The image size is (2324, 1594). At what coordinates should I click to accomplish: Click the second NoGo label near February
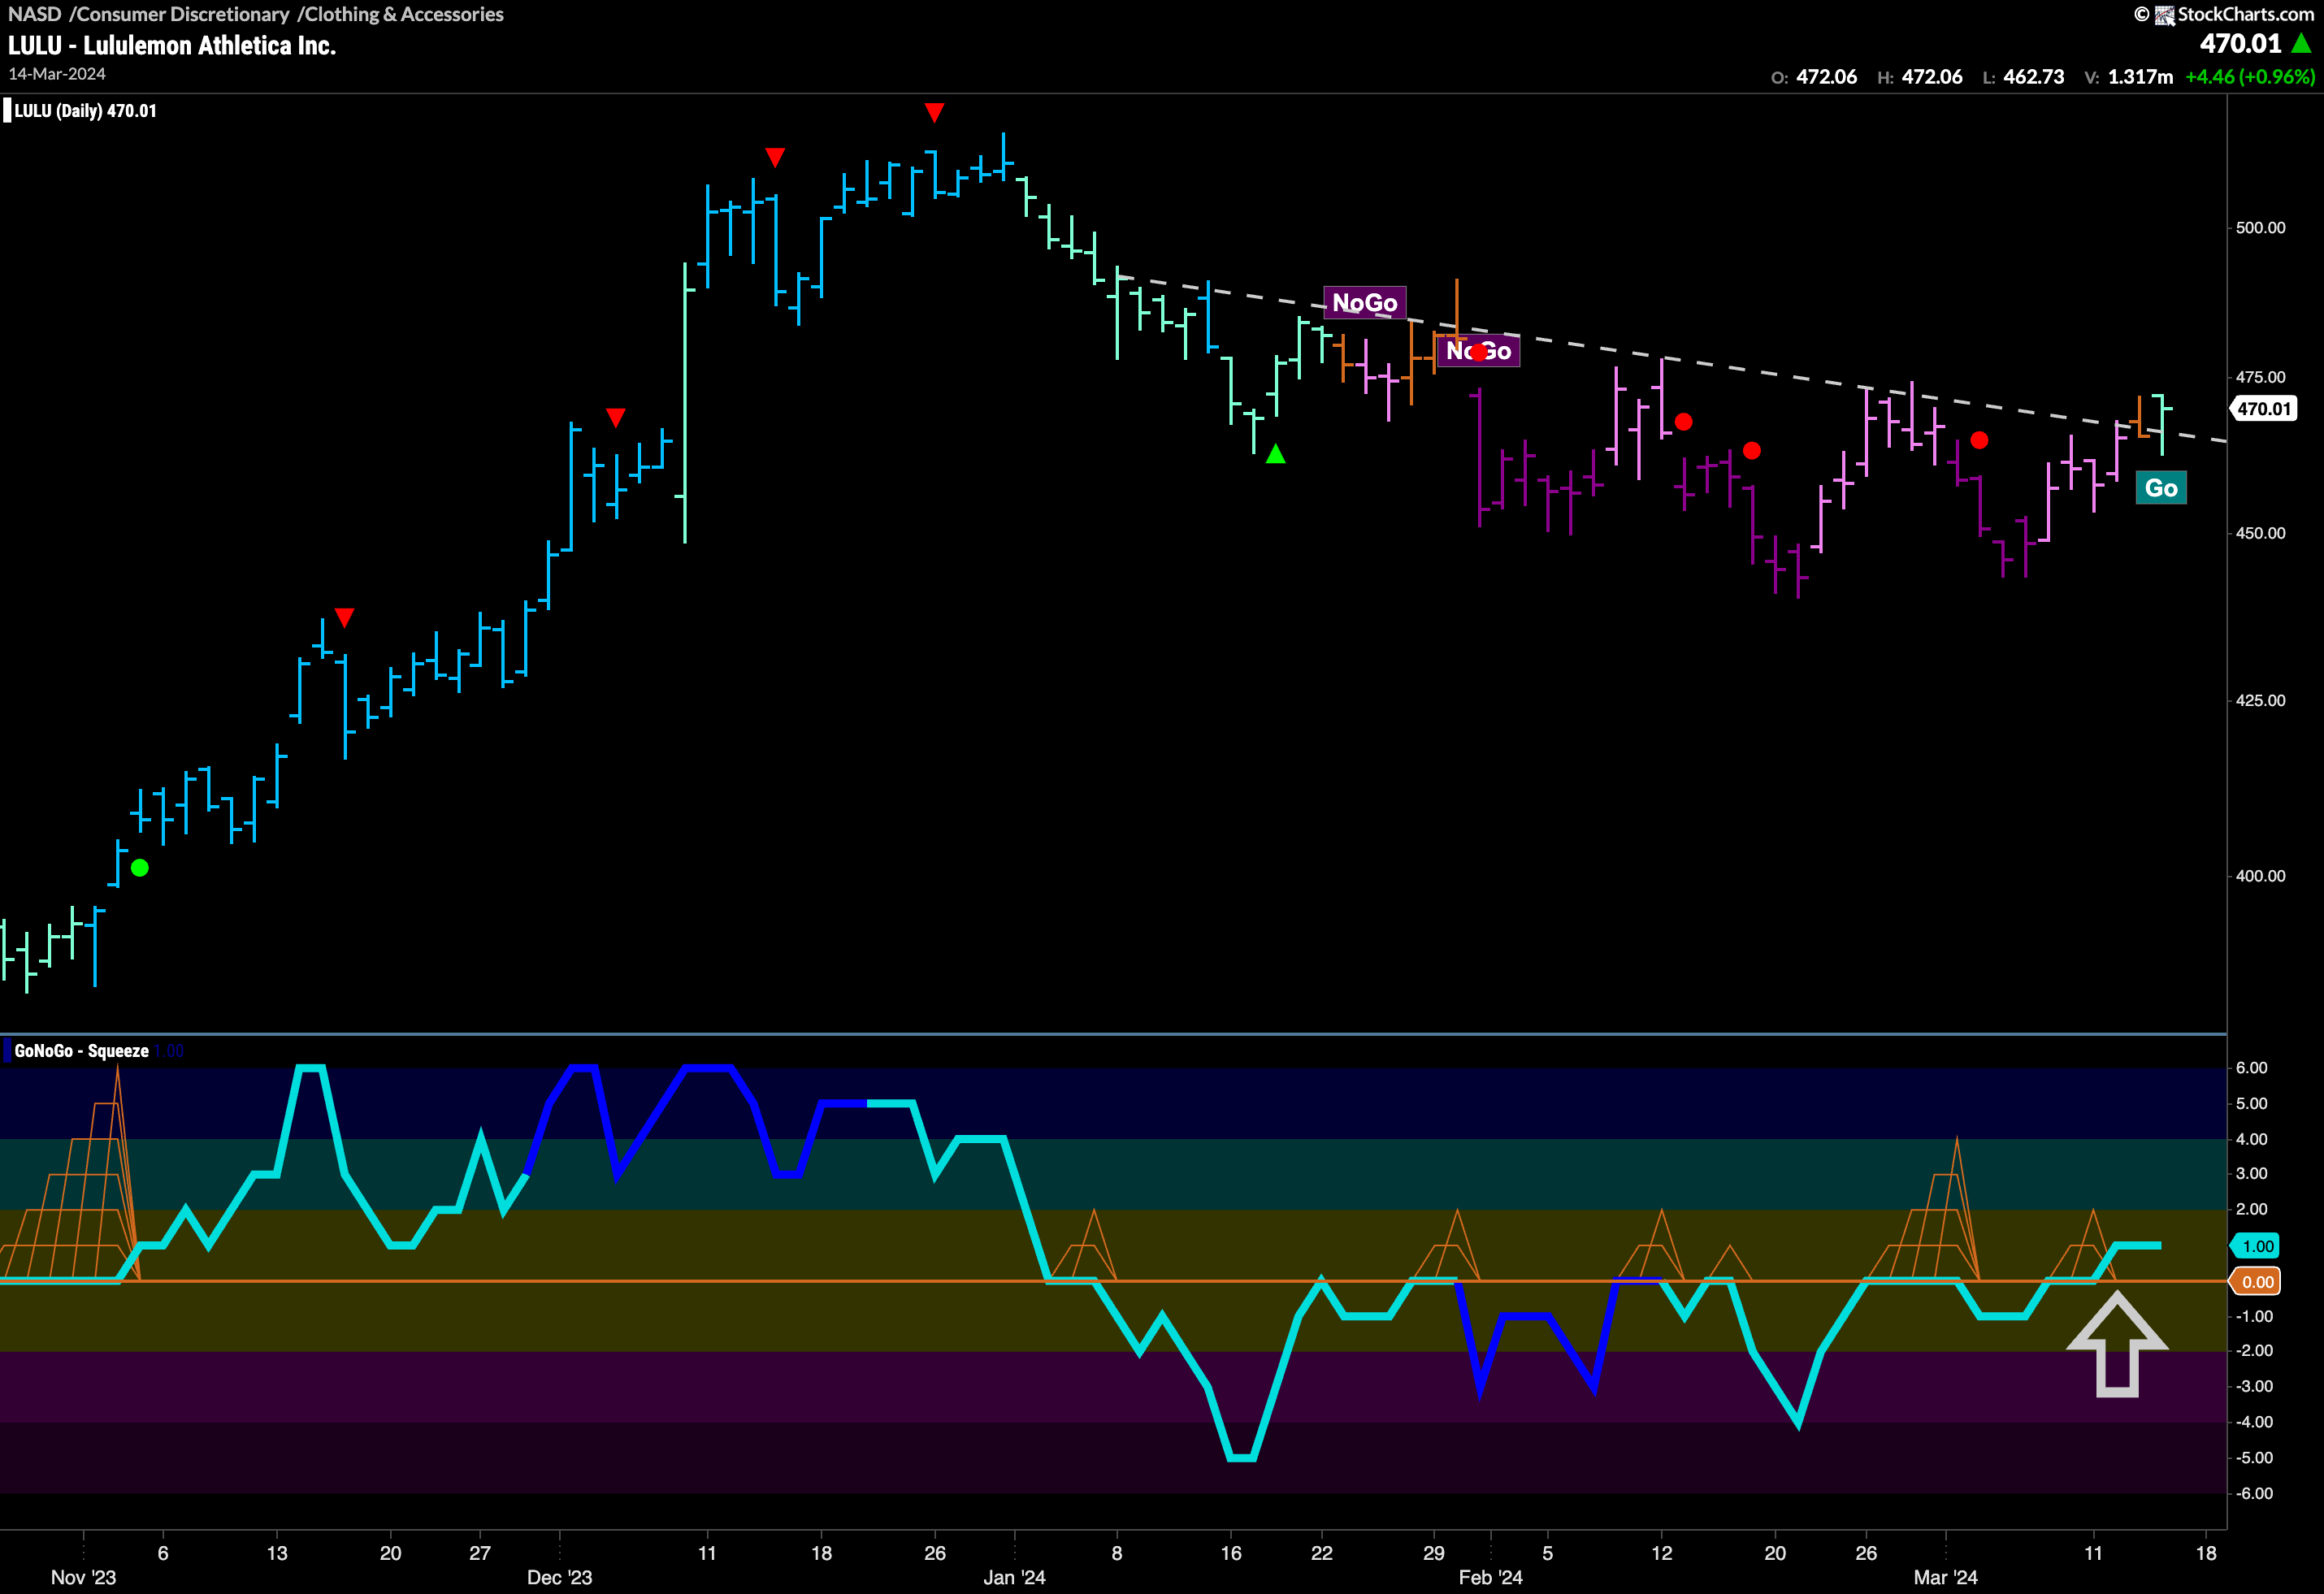[x=1478, y=351]
